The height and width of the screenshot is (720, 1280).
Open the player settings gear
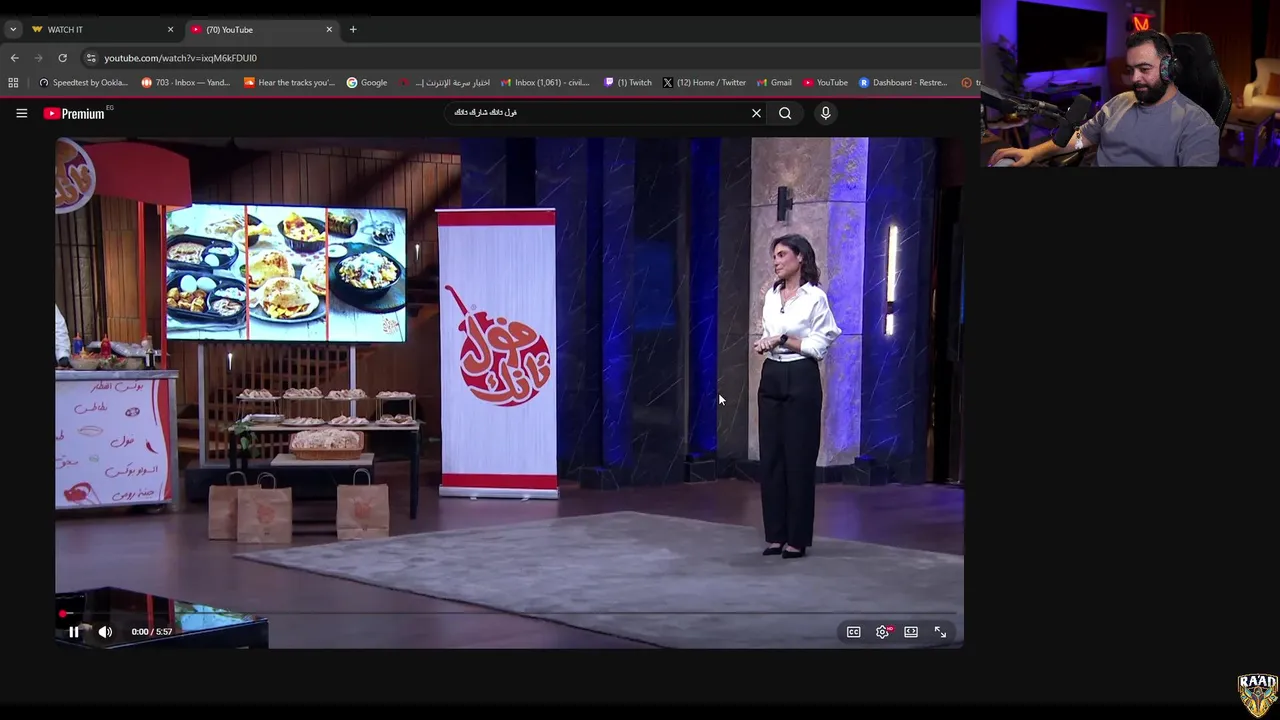[x=882, y=632]
